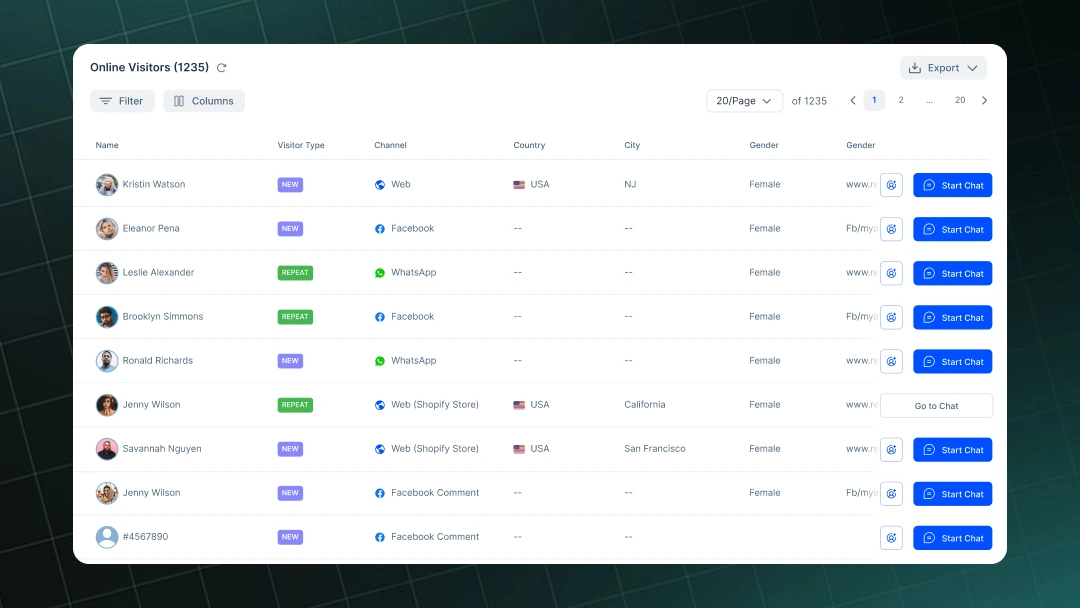
Task: Sort by the Channel column header
Action: [391, 145]
